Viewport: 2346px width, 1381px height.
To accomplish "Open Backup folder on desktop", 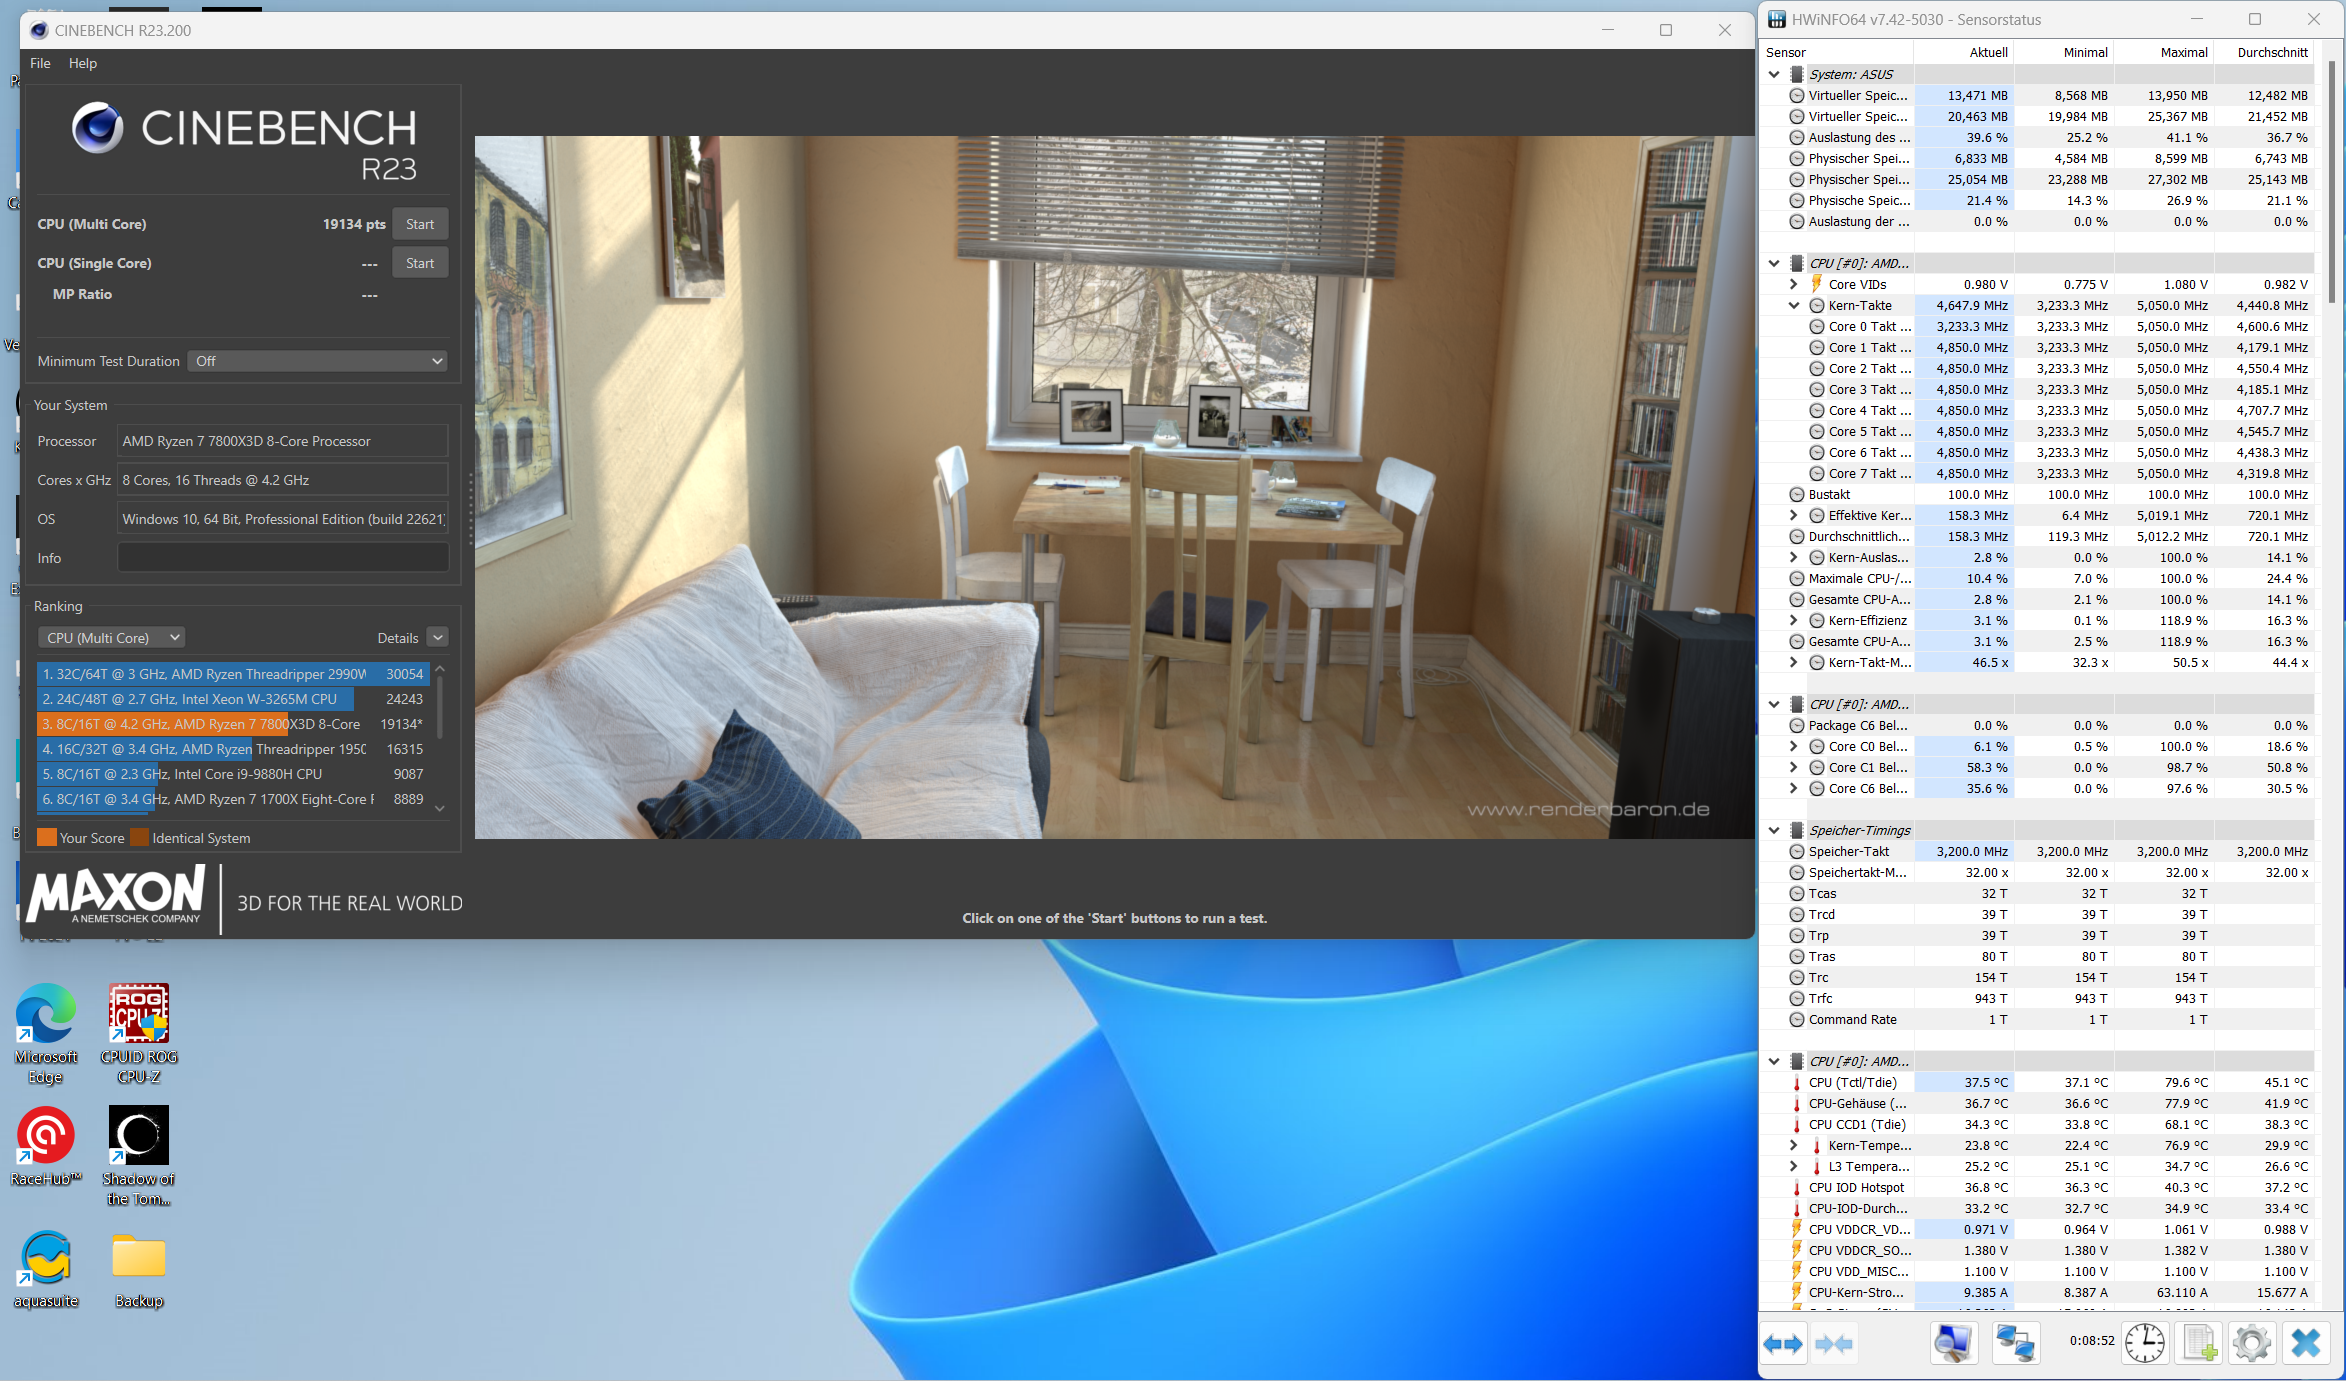I will click(x=139, y=1269).
